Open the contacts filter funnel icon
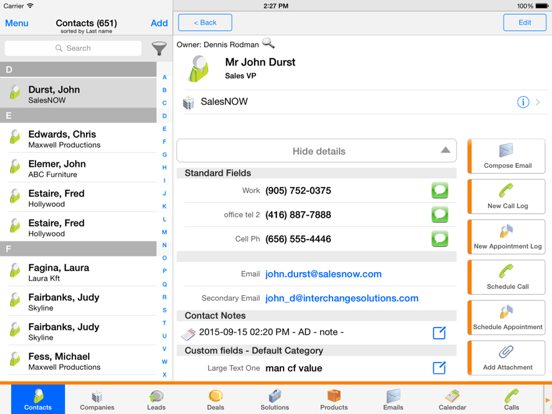This screenshot has height=414, width=552. (x=159, y=49)
